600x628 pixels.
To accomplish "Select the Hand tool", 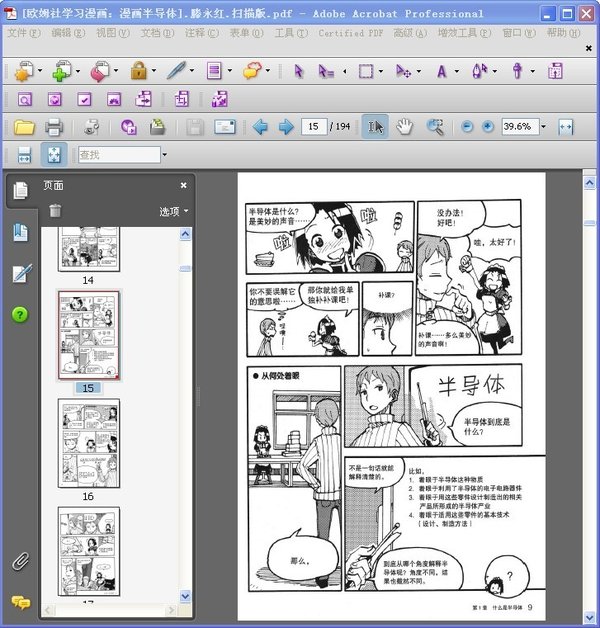I will (404, 127).
